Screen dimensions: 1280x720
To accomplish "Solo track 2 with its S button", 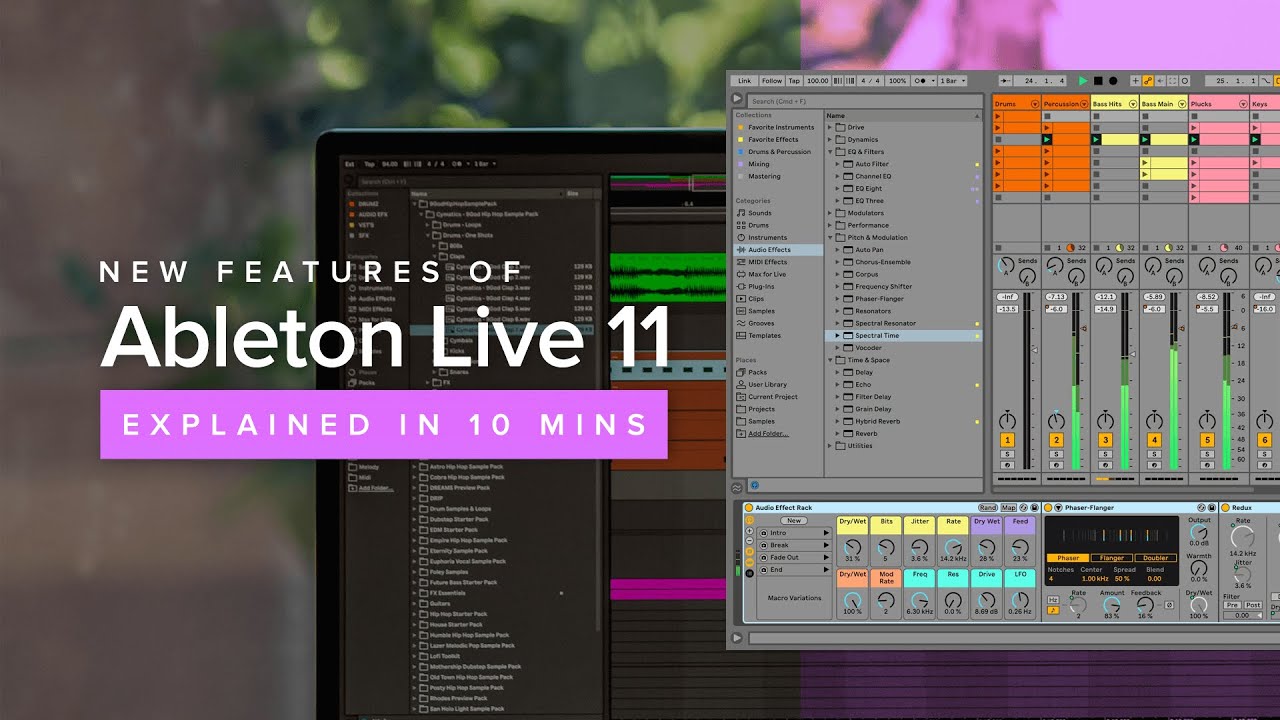I will pyautogui.click(x=1056, y=455).
